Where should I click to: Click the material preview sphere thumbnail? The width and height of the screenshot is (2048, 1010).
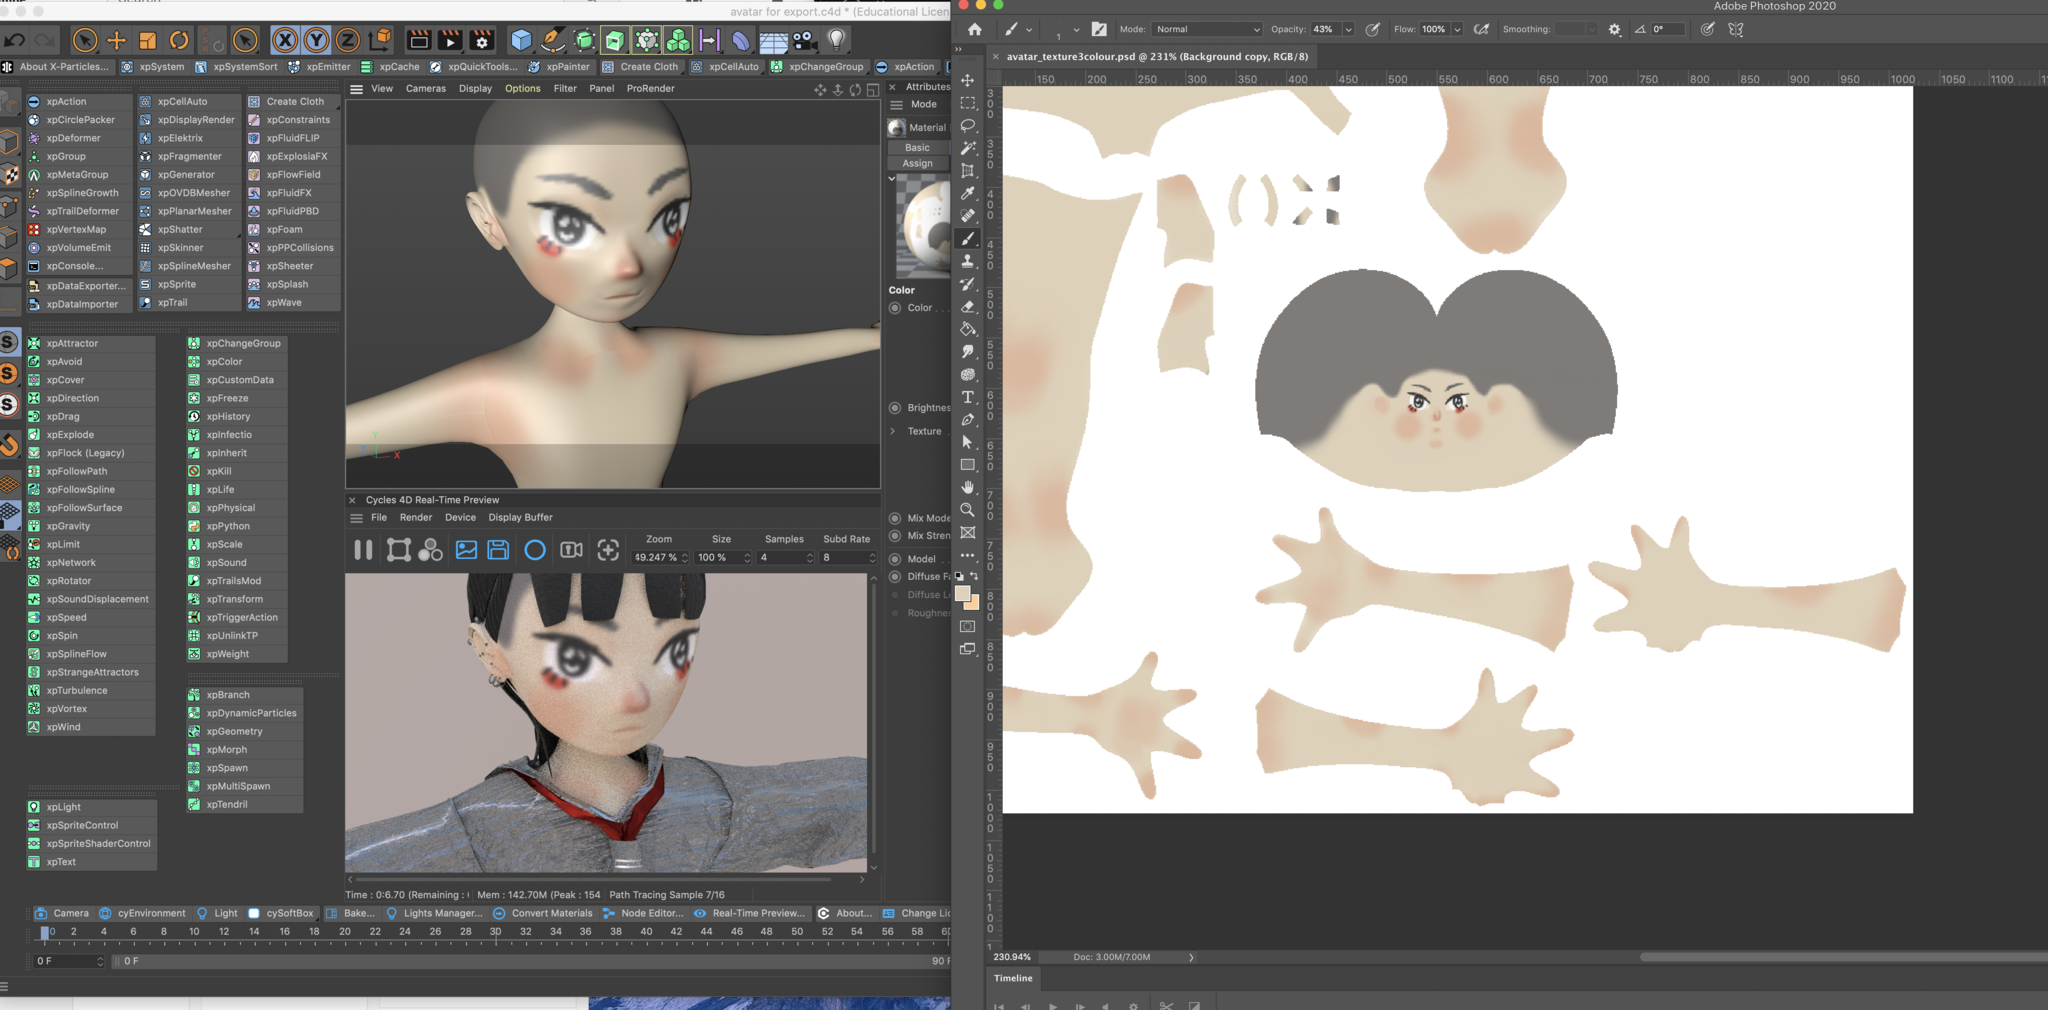[x=923, y=228]
